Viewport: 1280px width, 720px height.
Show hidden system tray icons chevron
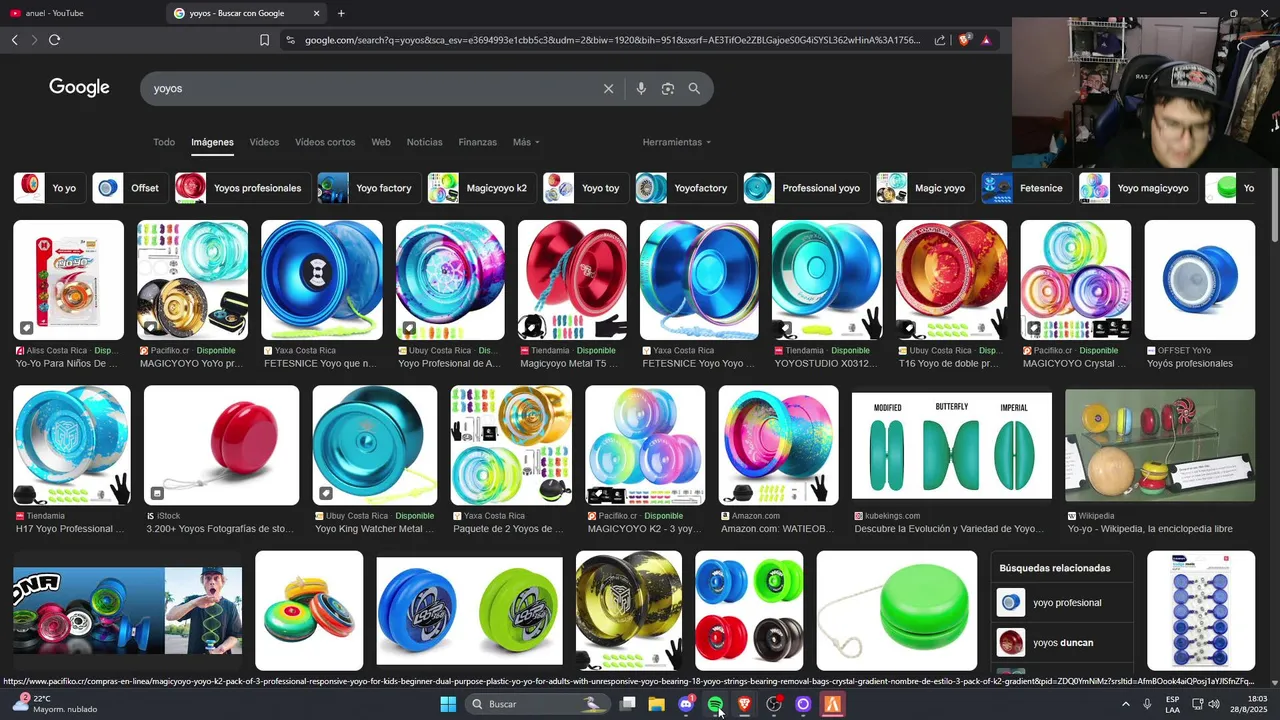click(x=1126, y=704)
